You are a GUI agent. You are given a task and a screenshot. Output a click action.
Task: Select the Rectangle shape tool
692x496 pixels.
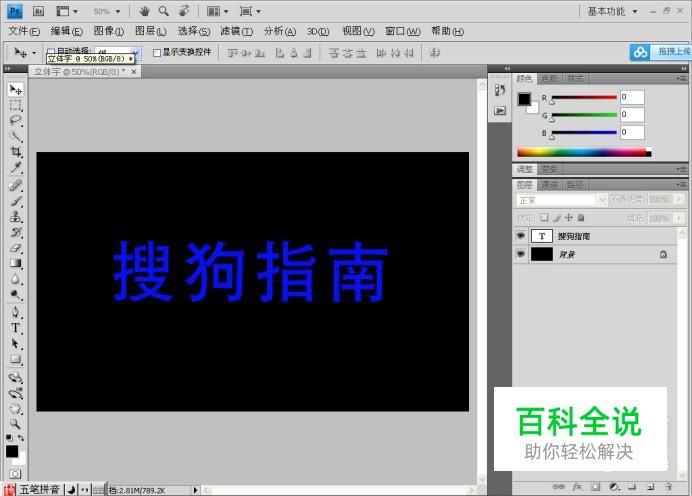[15, 359]
